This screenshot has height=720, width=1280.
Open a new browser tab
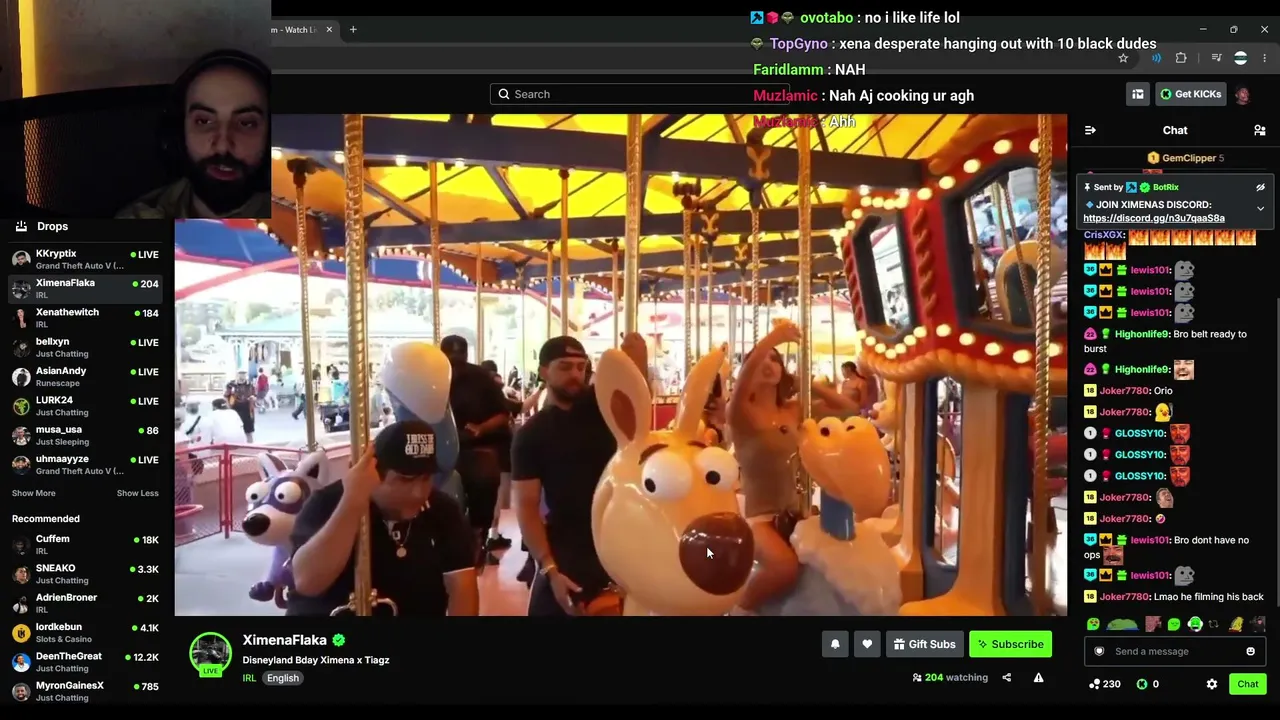(353, 30)
